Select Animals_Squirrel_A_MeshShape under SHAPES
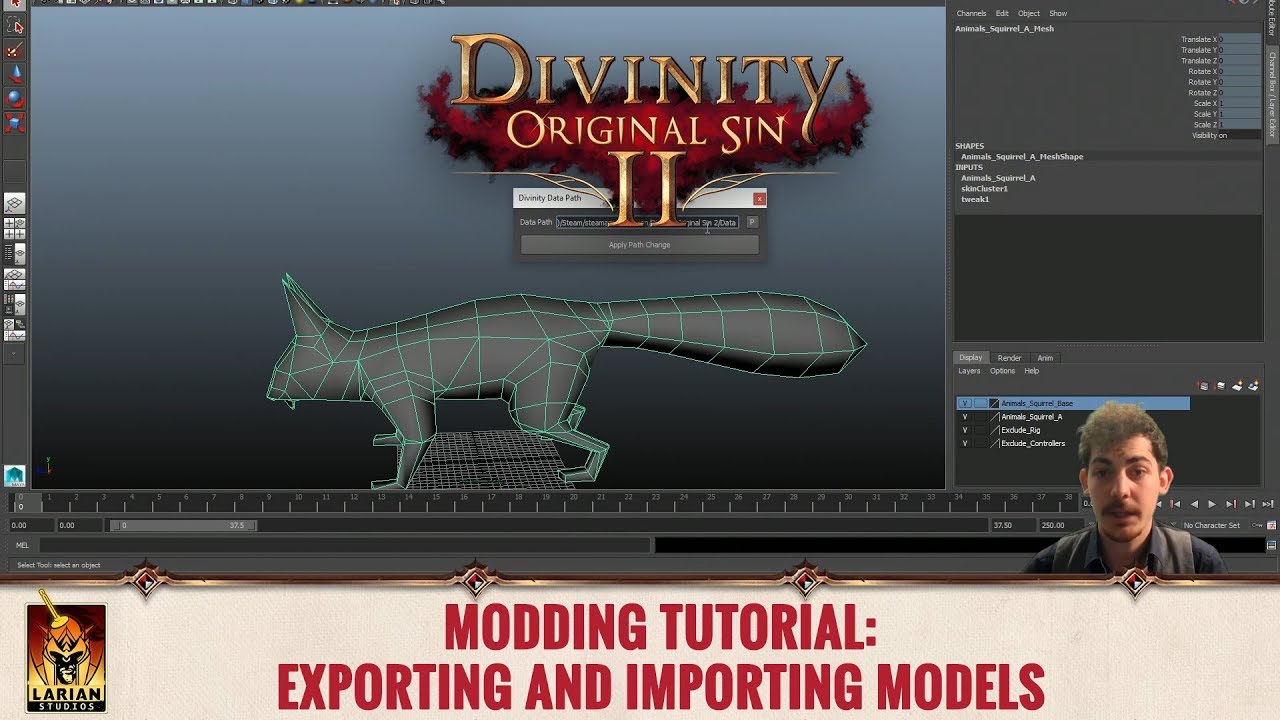The height and width of the screenshot is (720, 1280). pos(1022,157)
